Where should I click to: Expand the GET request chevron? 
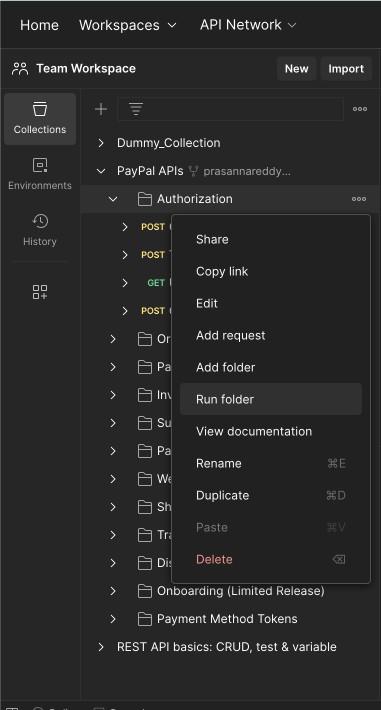[125, 283]
